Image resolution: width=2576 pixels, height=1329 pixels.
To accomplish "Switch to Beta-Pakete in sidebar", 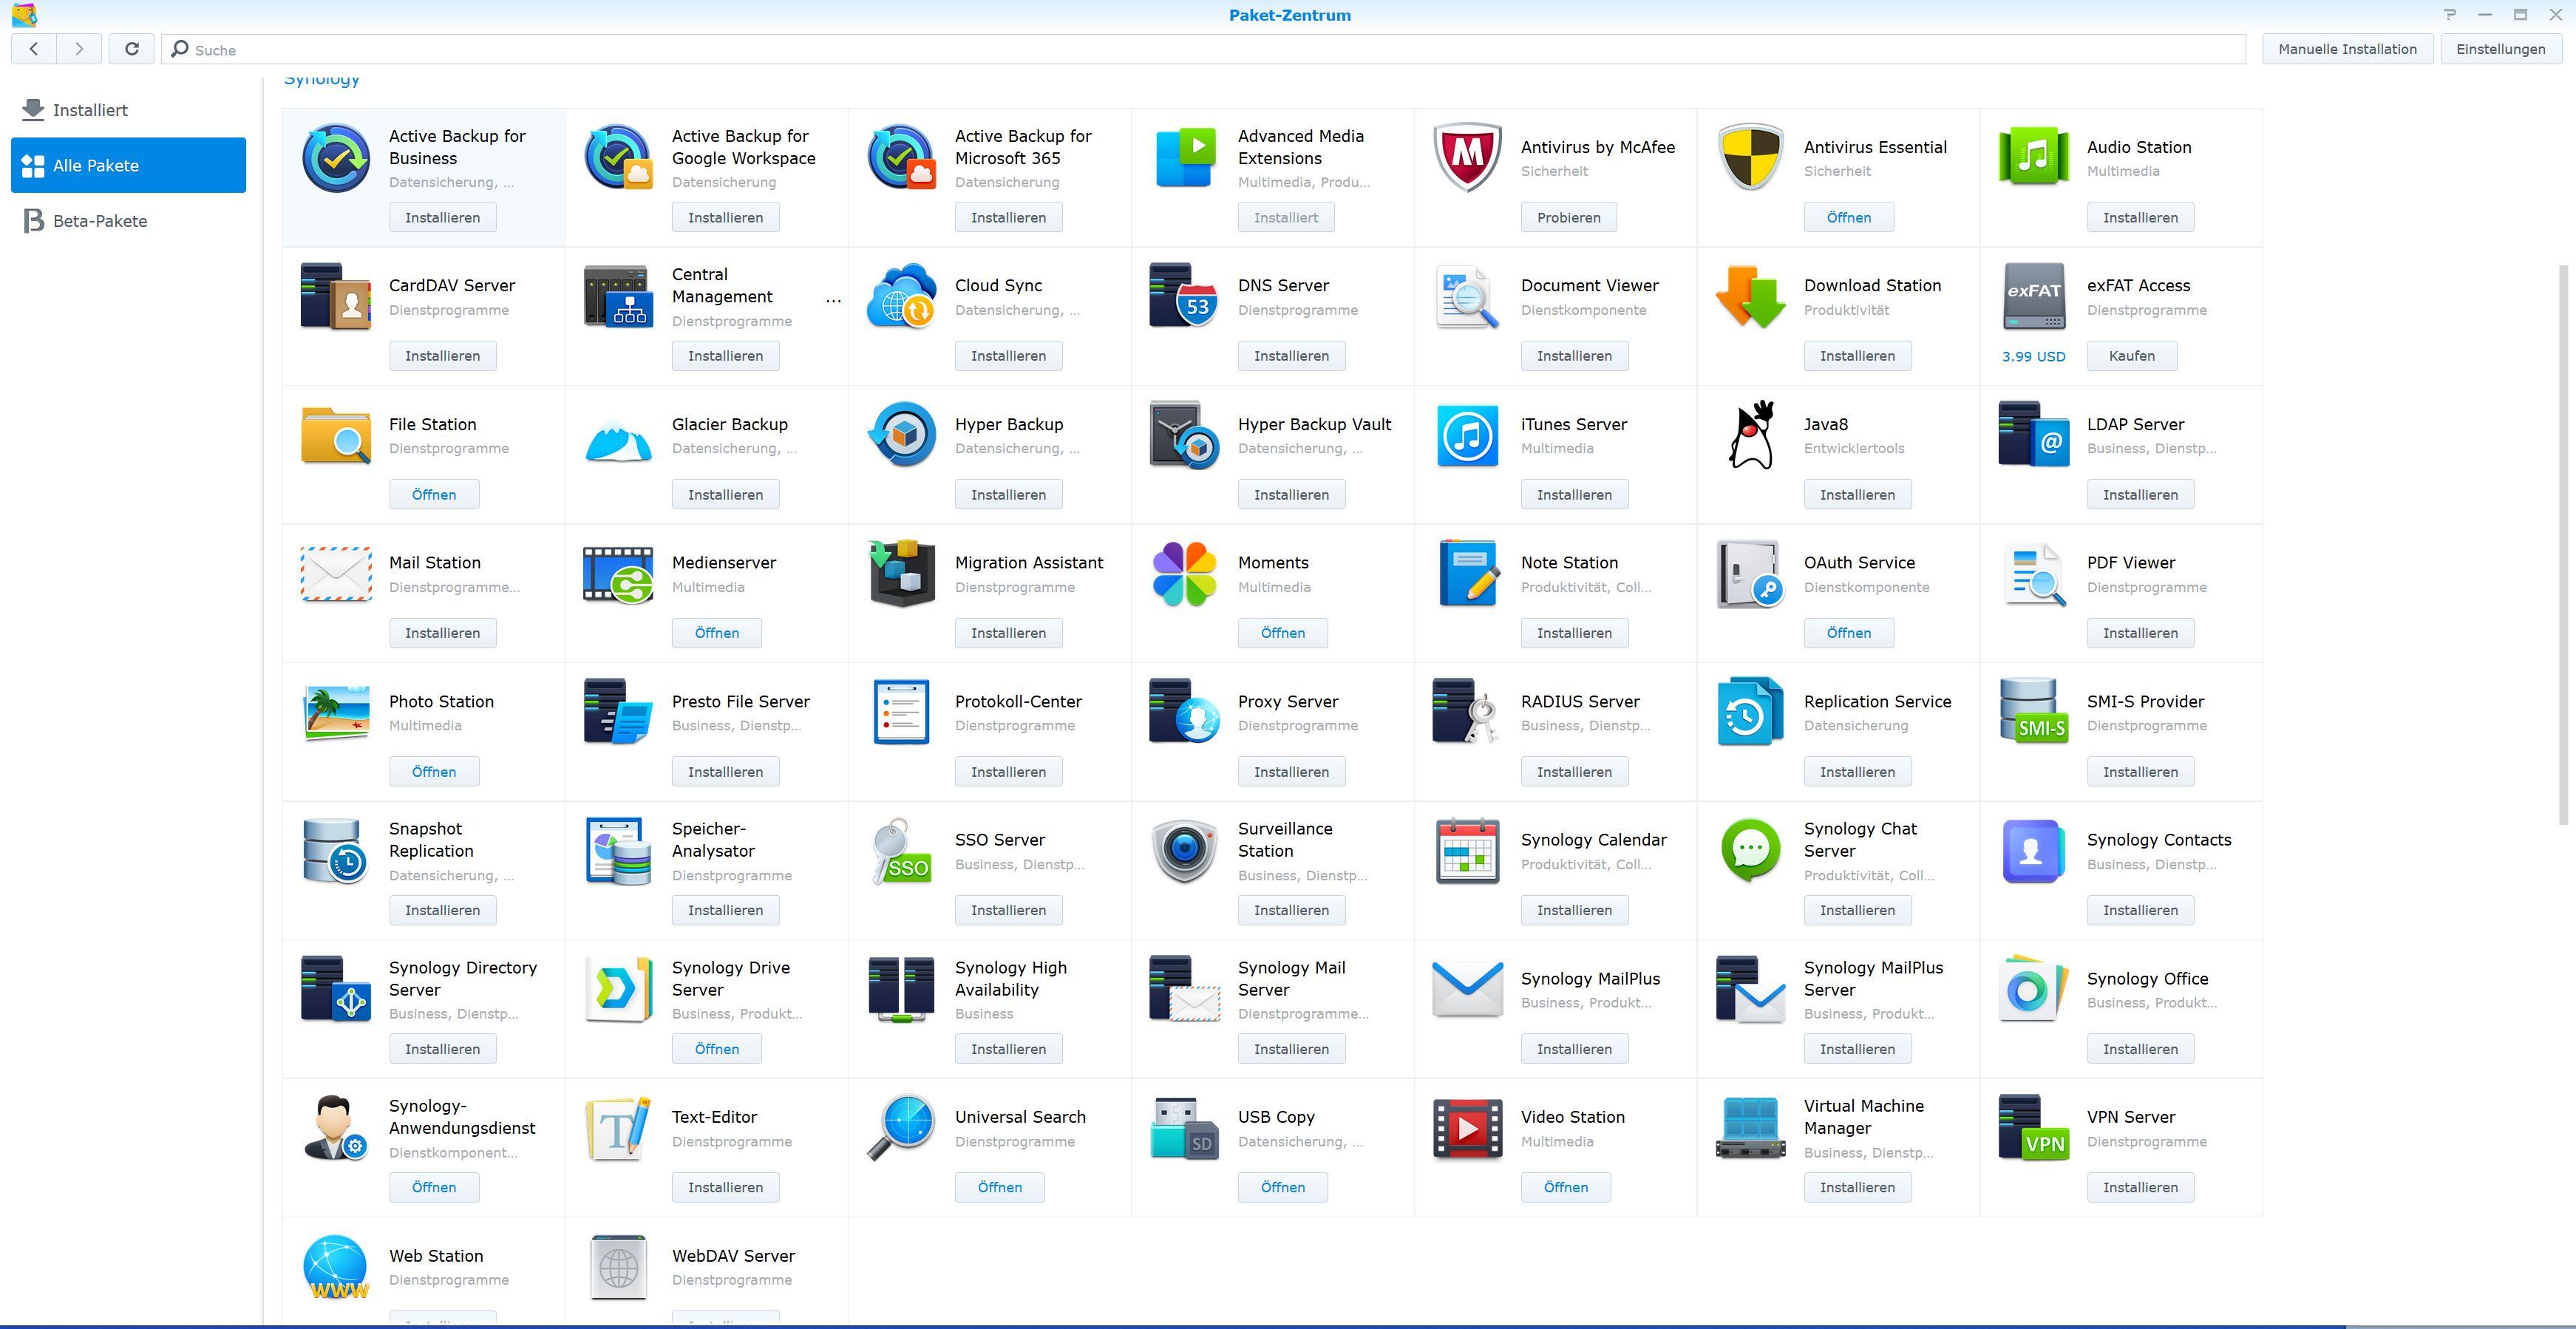I will pos(128,221).
